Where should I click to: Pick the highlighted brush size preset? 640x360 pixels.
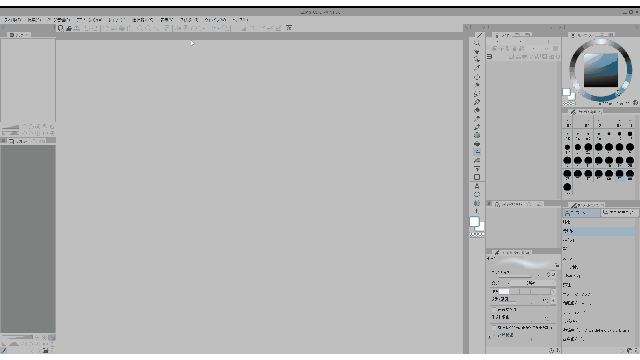tap(620, 175)
